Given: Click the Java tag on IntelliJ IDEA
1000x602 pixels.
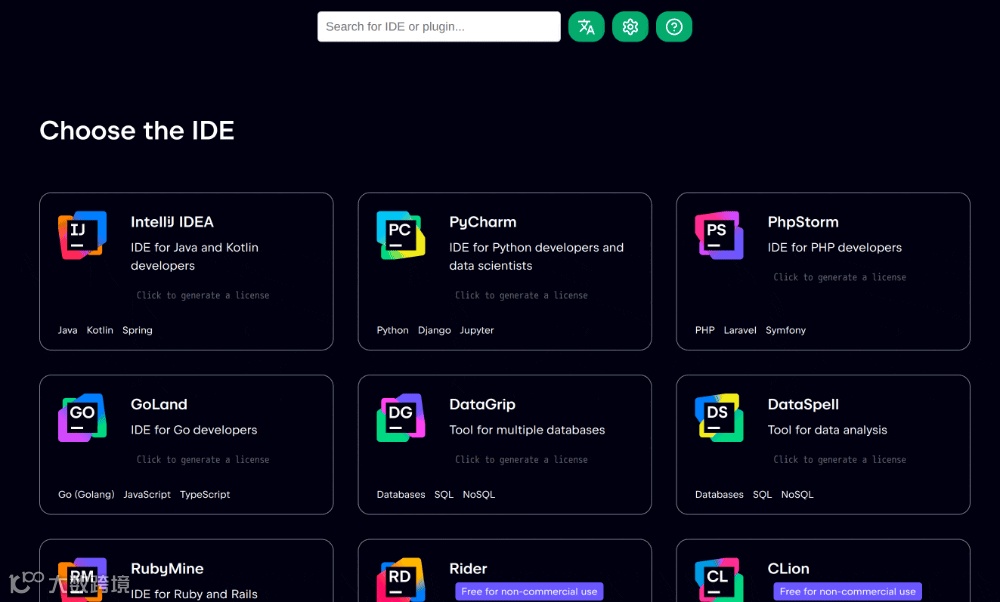Looking at the screenshot, I should (x=68, y=330).
